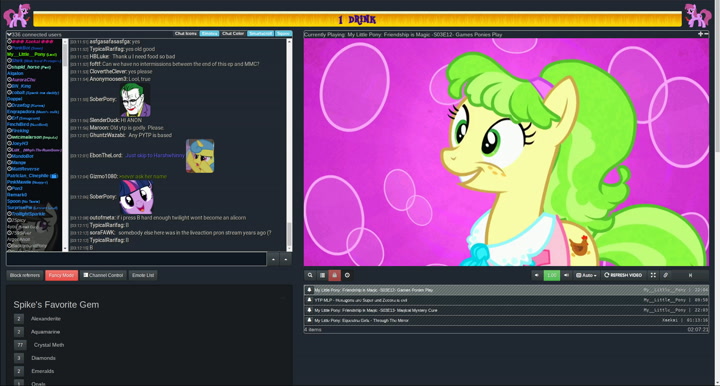Toggle the Emotes chat option
Image resolution: width=720 pixels, height=386 pixels.
(209, 34)
